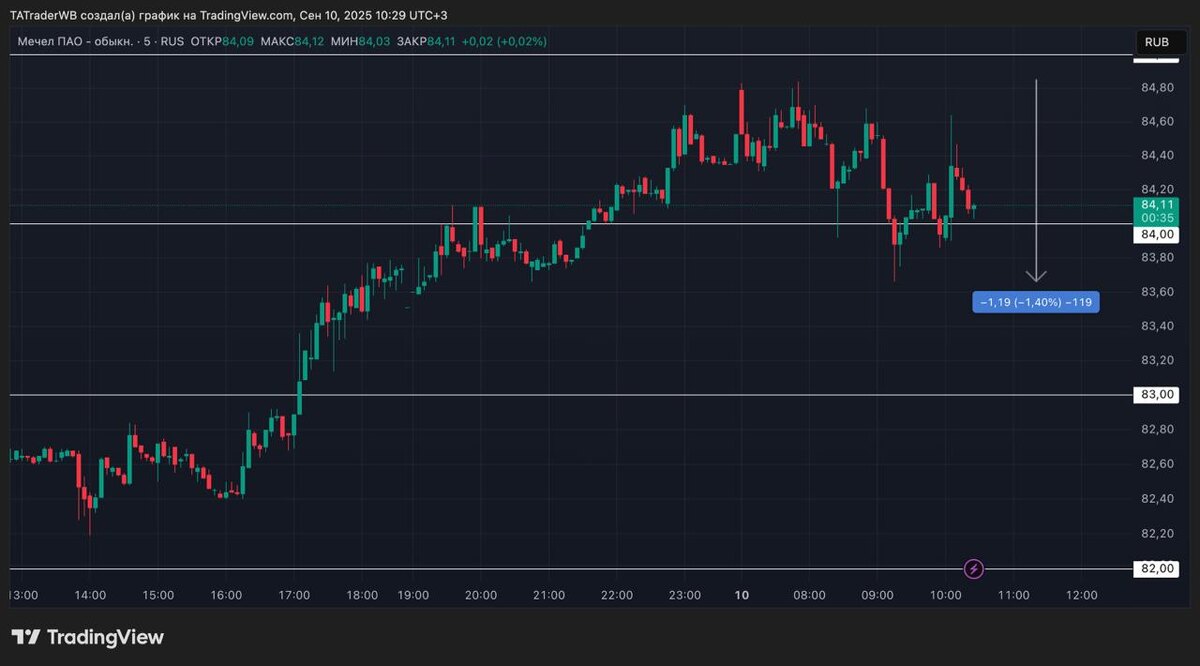Click the TradingView logo link
Viewport: 1200px width, 666px height.
[87, 637]
